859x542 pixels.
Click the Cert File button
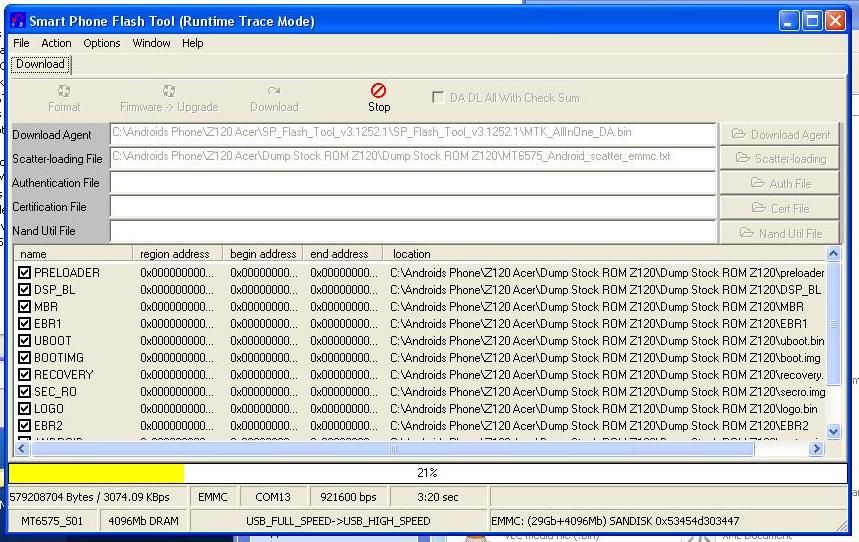point(780,208)
